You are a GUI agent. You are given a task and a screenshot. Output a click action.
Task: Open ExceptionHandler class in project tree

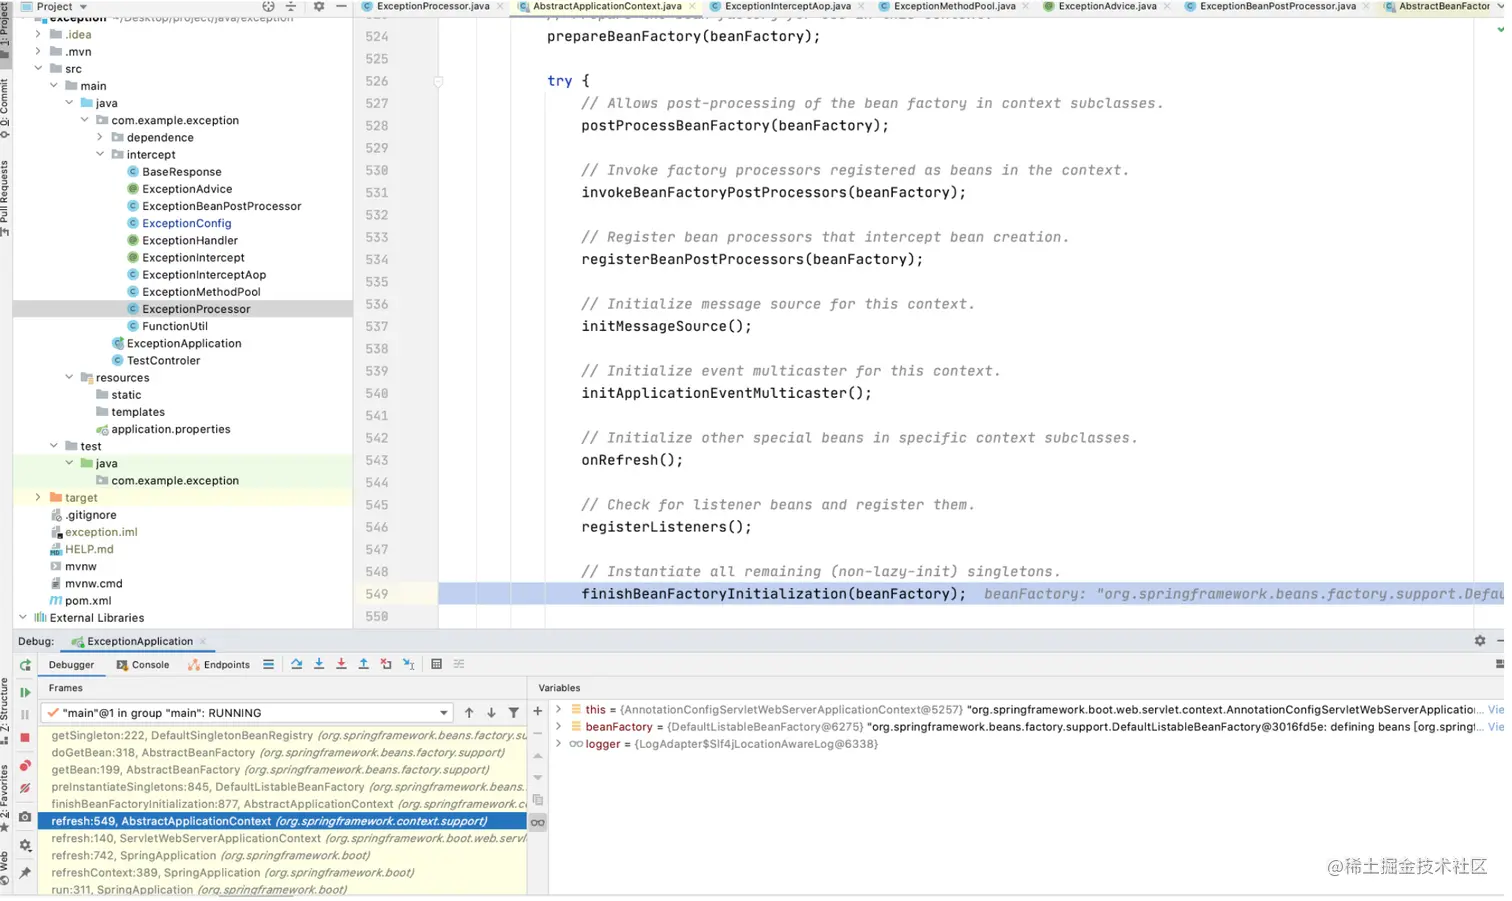tap(189, 240)
